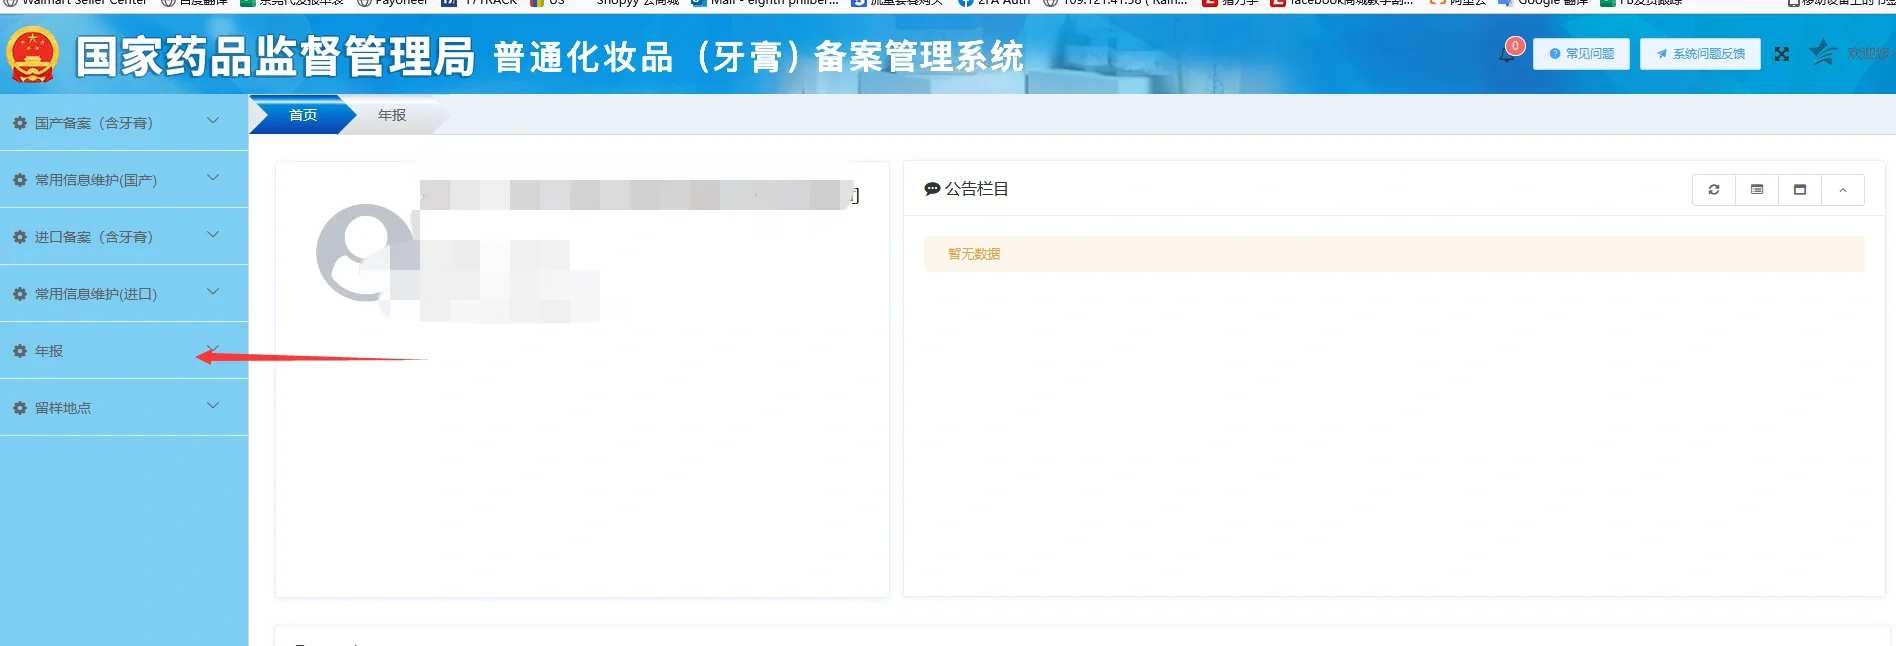Click gear icon next to sidebar 年报

click(19, 351)
